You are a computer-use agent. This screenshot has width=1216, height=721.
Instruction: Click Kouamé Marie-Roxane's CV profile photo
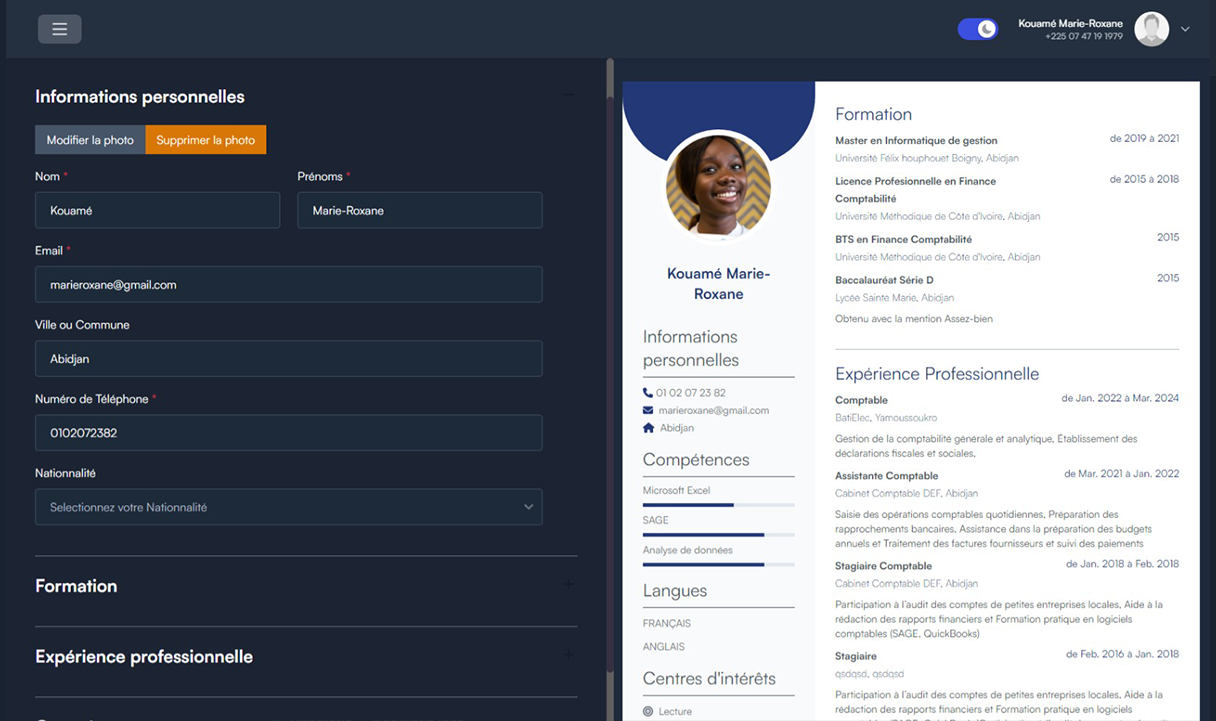tap(718, 186)
